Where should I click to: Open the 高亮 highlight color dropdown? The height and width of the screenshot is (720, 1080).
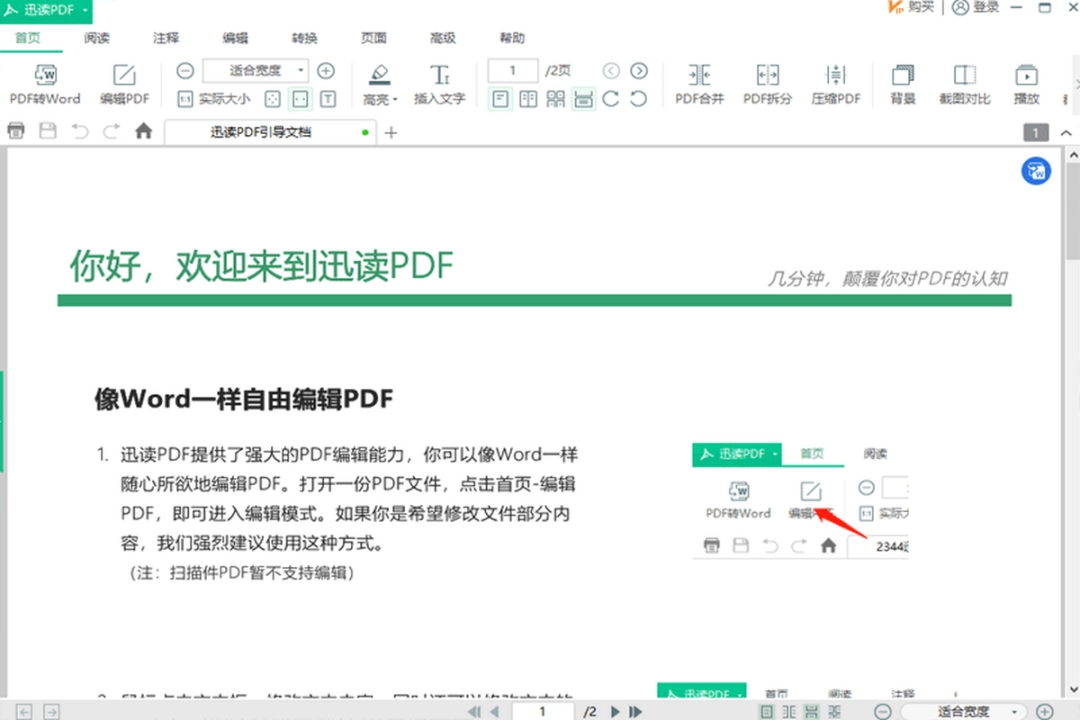pos(393,99)
